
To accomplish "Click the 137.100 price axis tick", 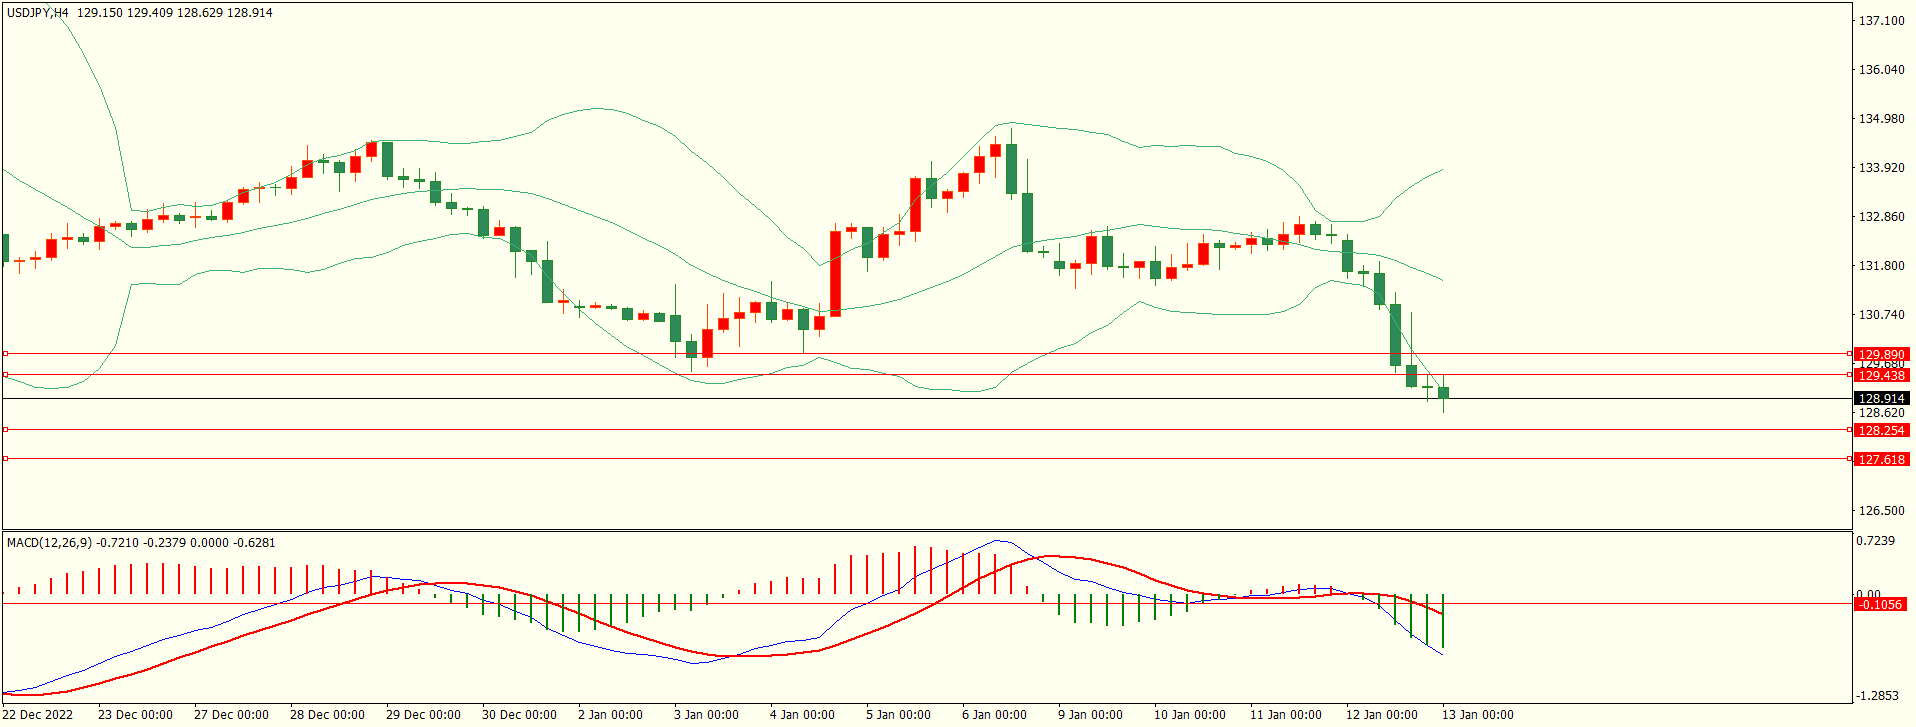I will 1880,21.
